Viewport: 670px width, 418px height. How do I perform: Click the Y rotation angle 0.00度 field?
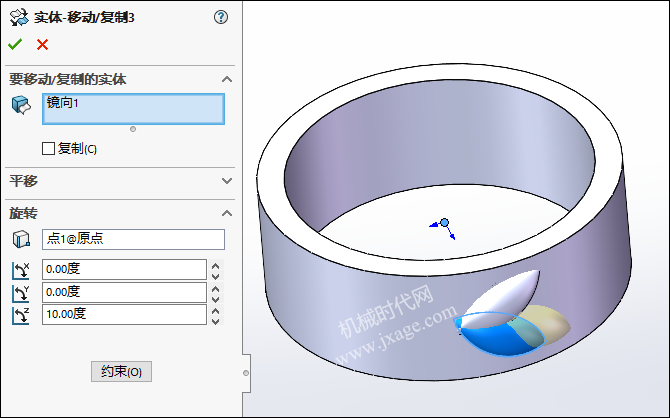click(x=124, y=292)
